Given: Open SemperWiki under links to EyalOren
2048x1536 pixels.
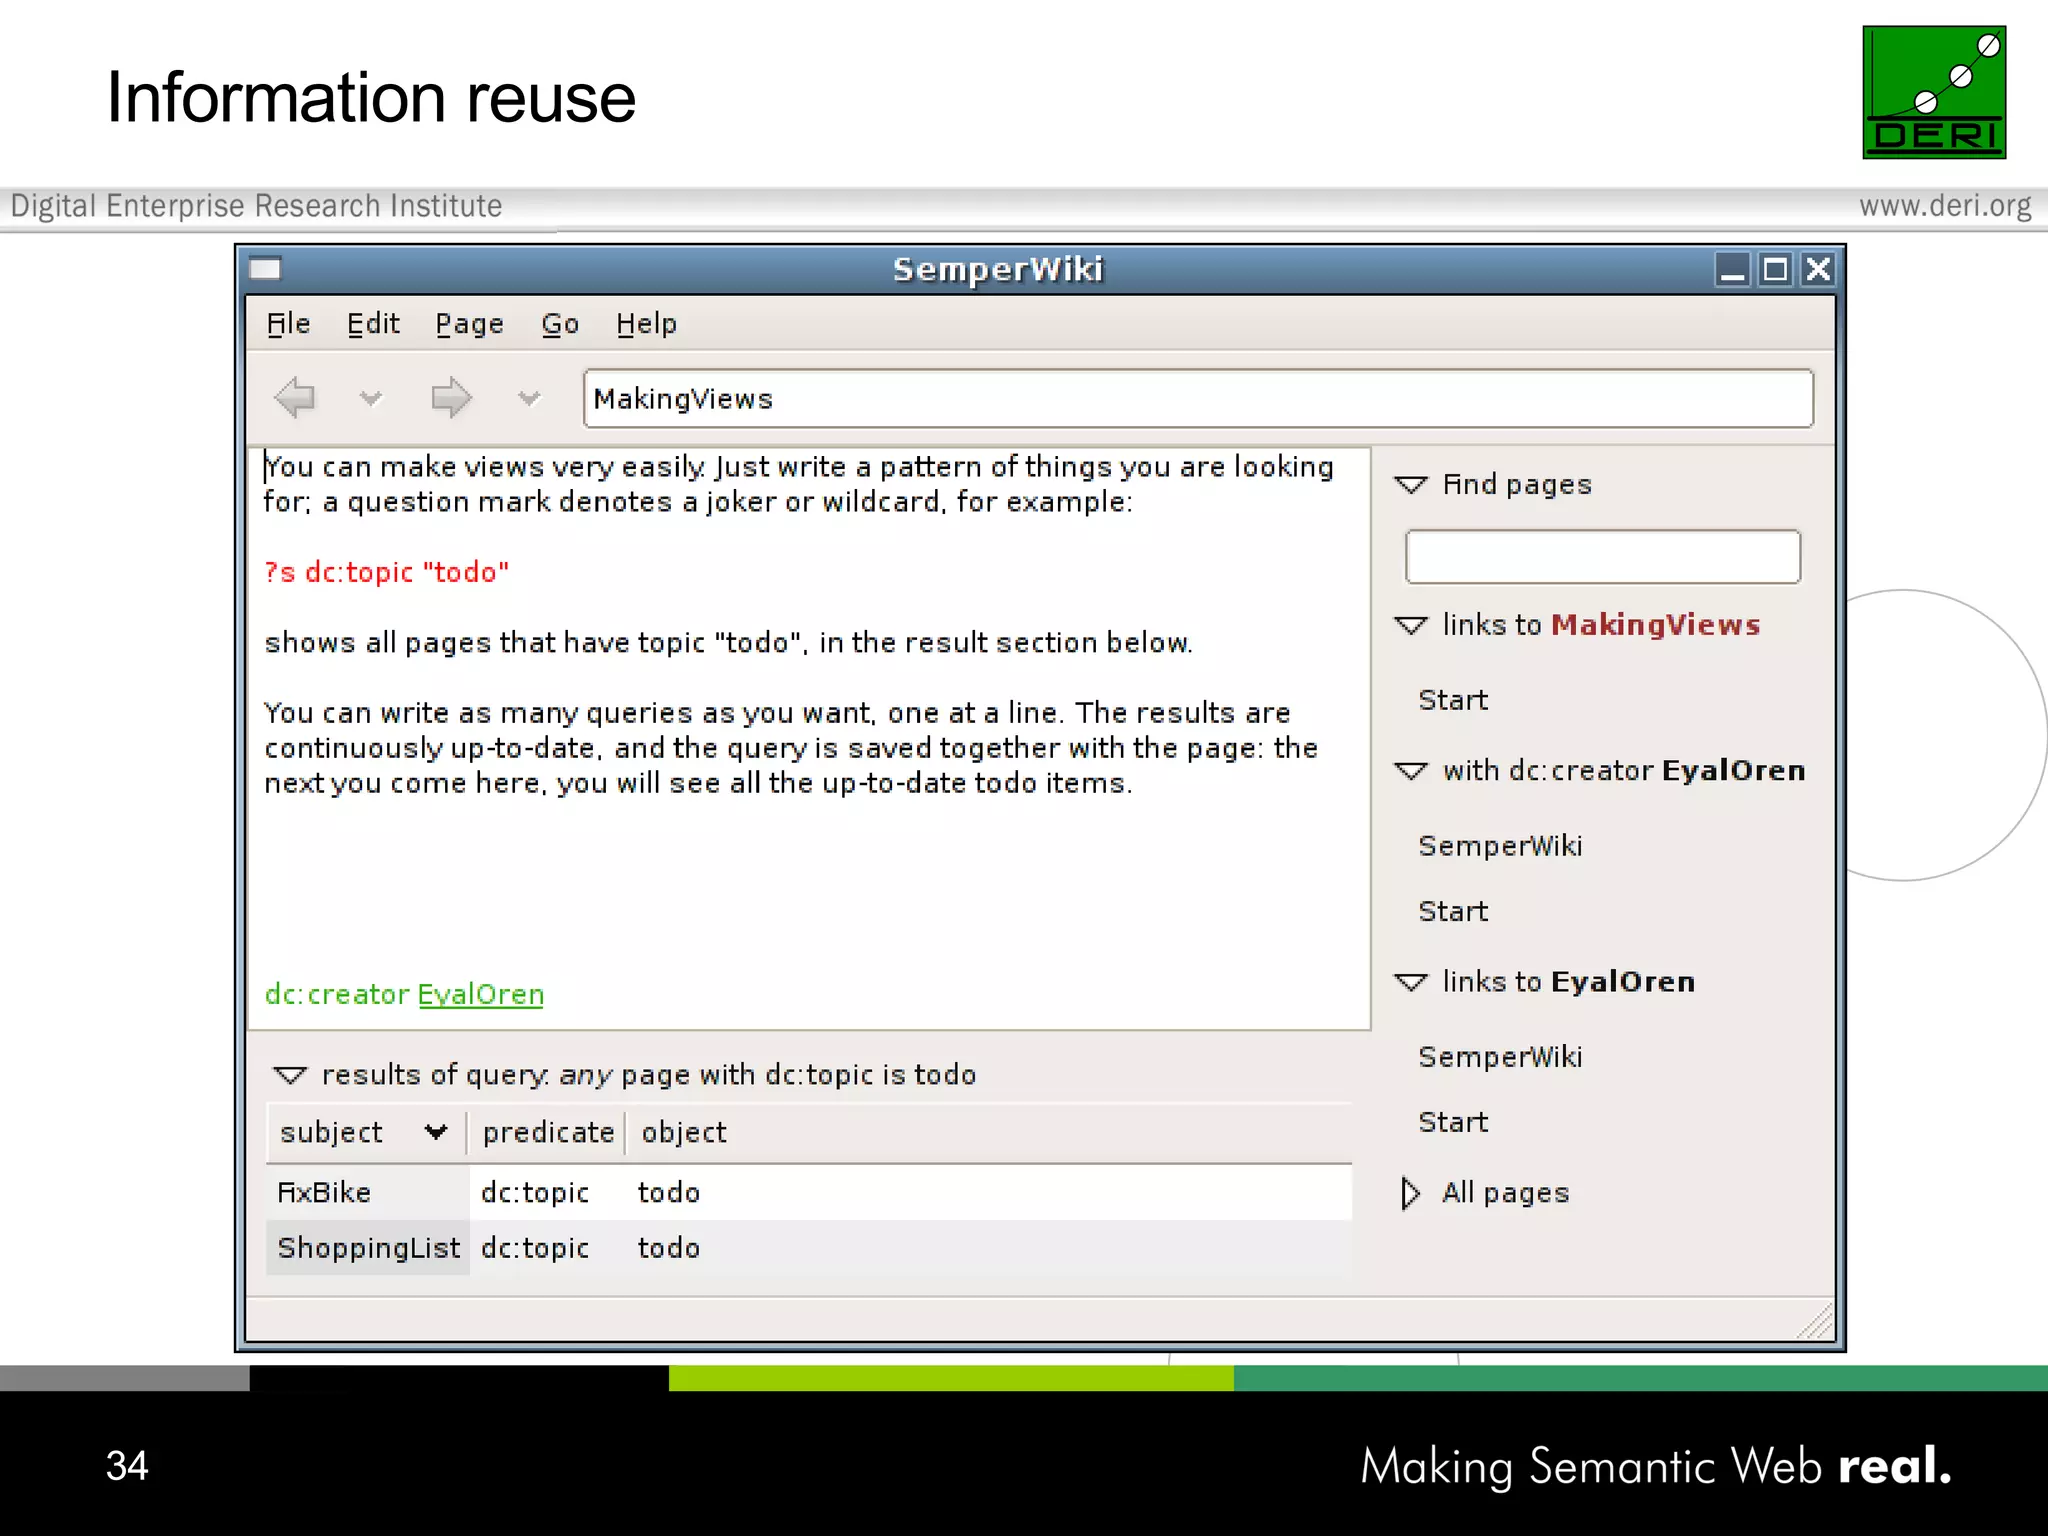Looking at the screenshot, I should click(1500, 1057).
